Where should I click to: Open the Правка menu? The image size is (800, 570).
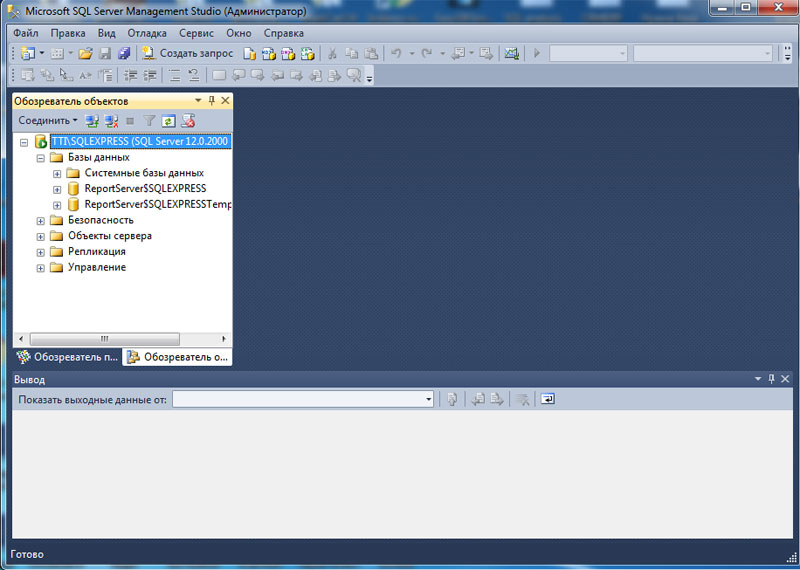point(68,33)
